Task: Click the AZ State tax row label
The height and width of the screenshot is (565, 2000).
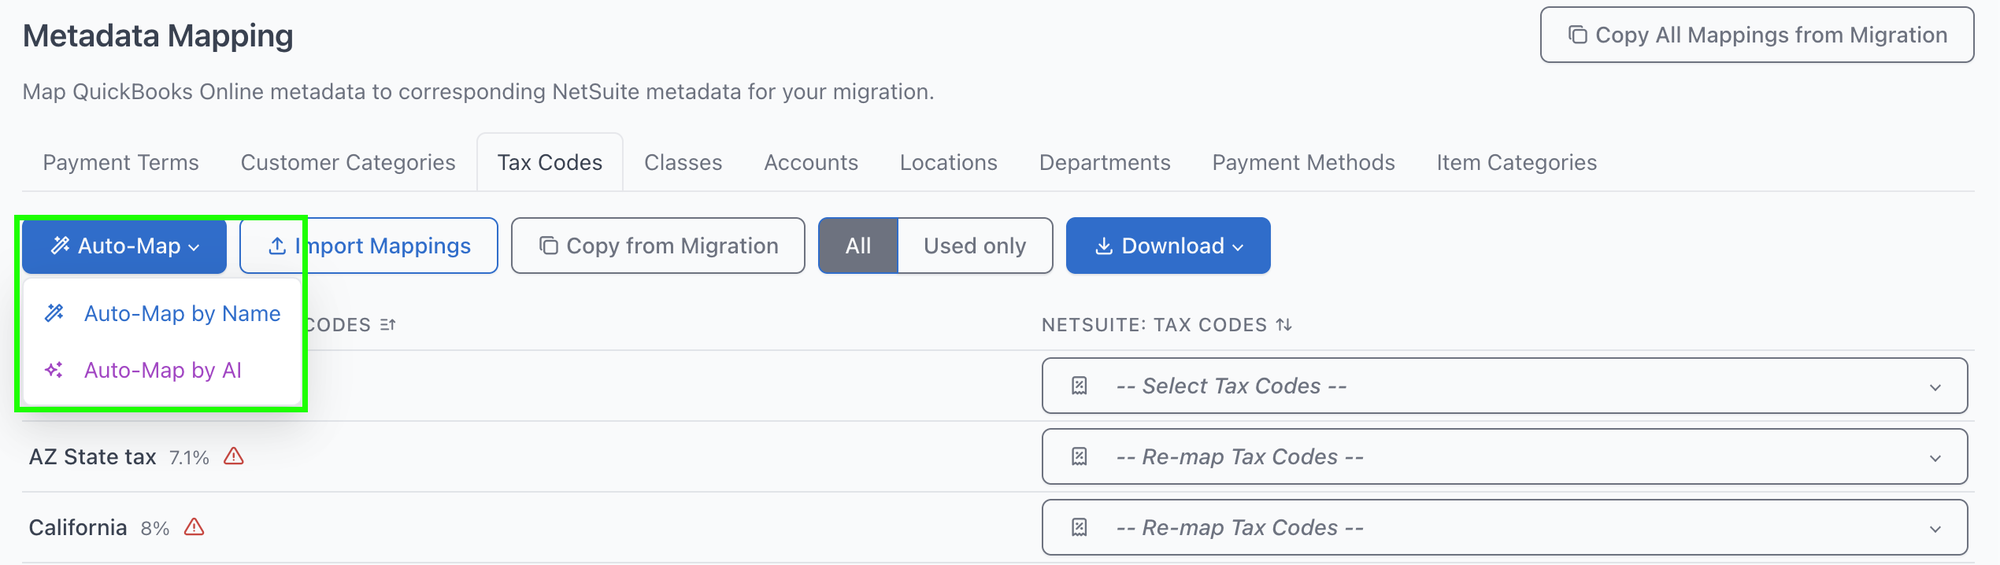Action: click(x=93, y=457)
